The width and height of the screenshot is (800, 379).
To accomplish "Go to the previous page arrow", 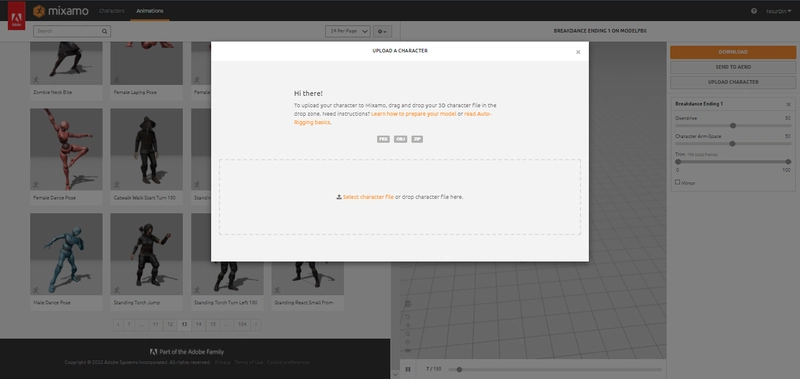I will pos(118,324).
